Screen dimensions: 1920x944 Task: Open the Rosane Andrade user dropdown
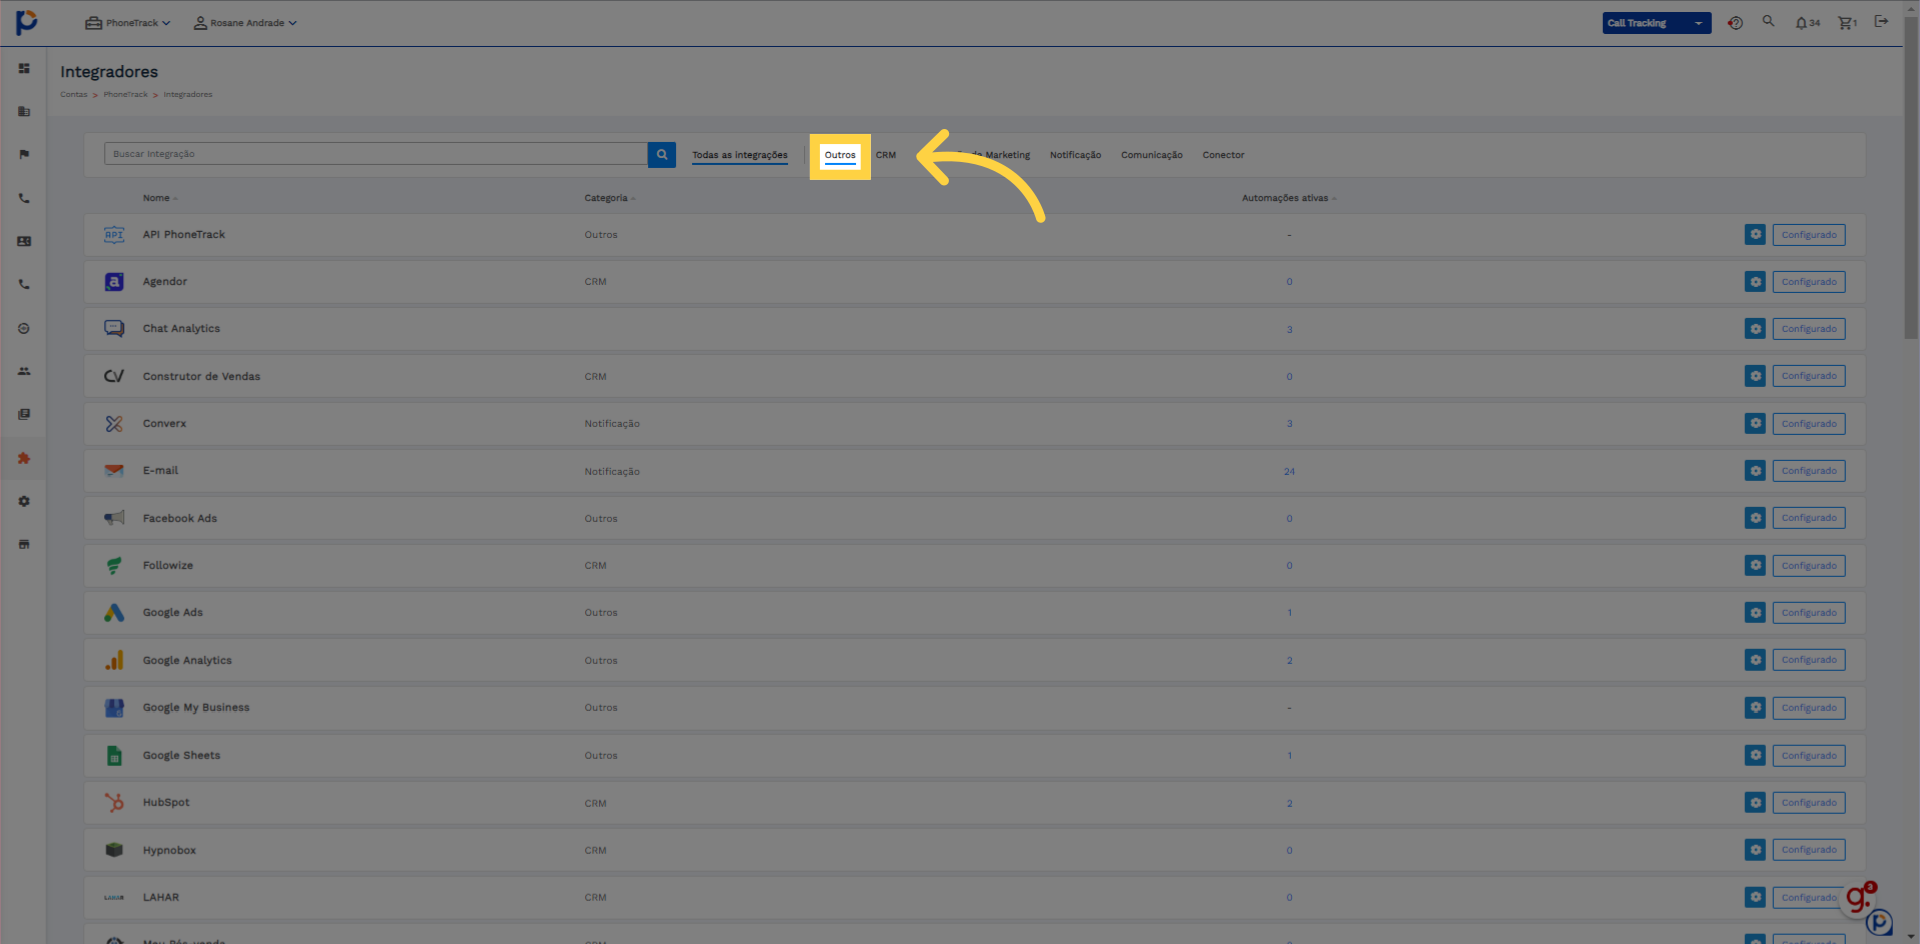(x=245, y=23)
